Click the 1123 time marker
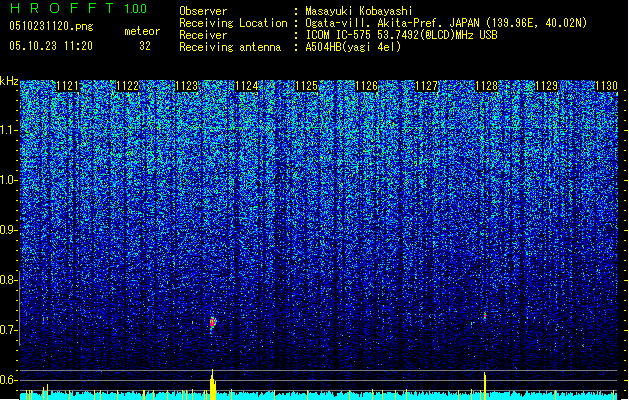 [x=187, y=86]
